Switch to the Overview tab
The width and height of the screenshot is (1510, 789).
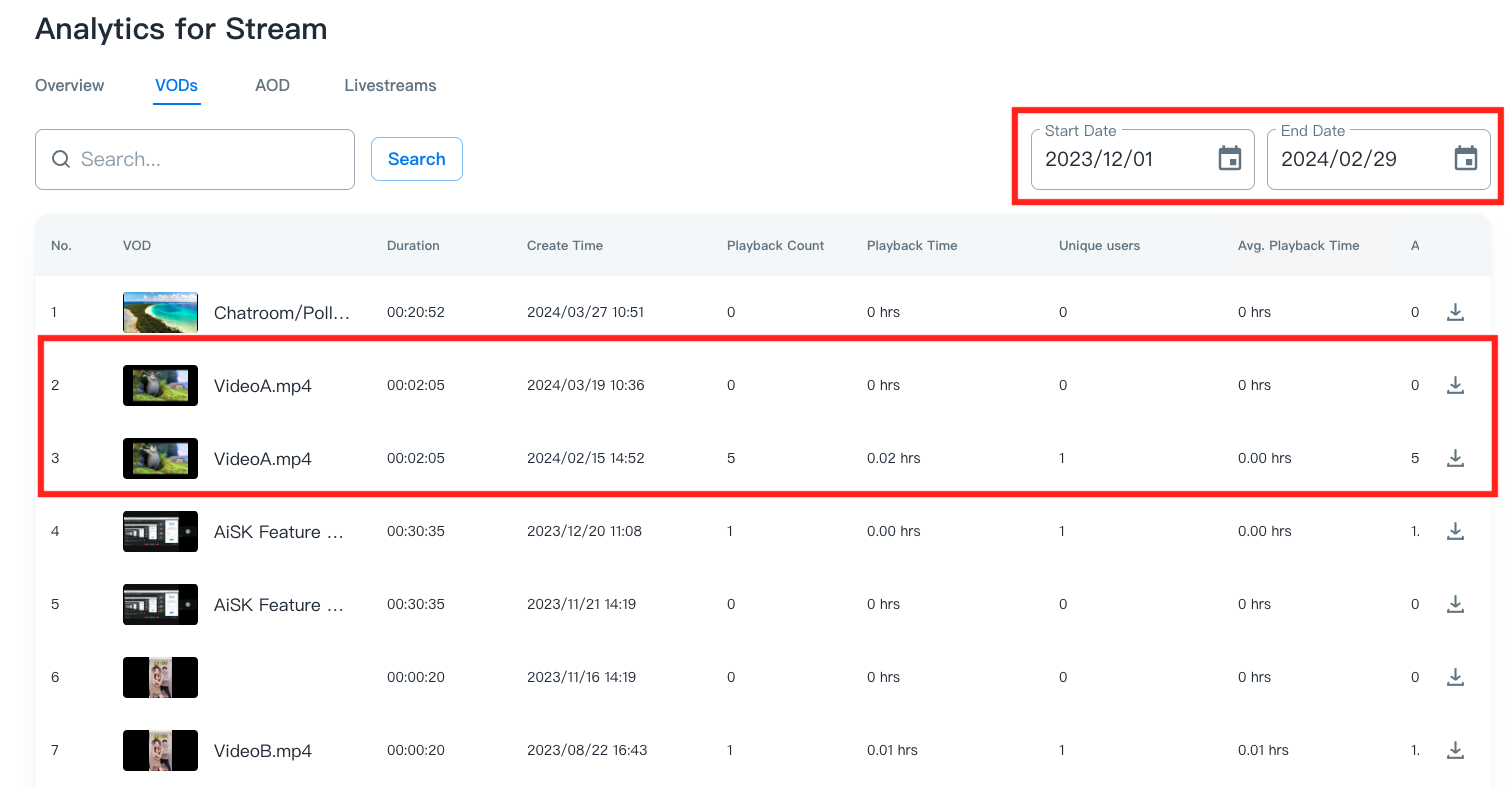click(69, 85)
